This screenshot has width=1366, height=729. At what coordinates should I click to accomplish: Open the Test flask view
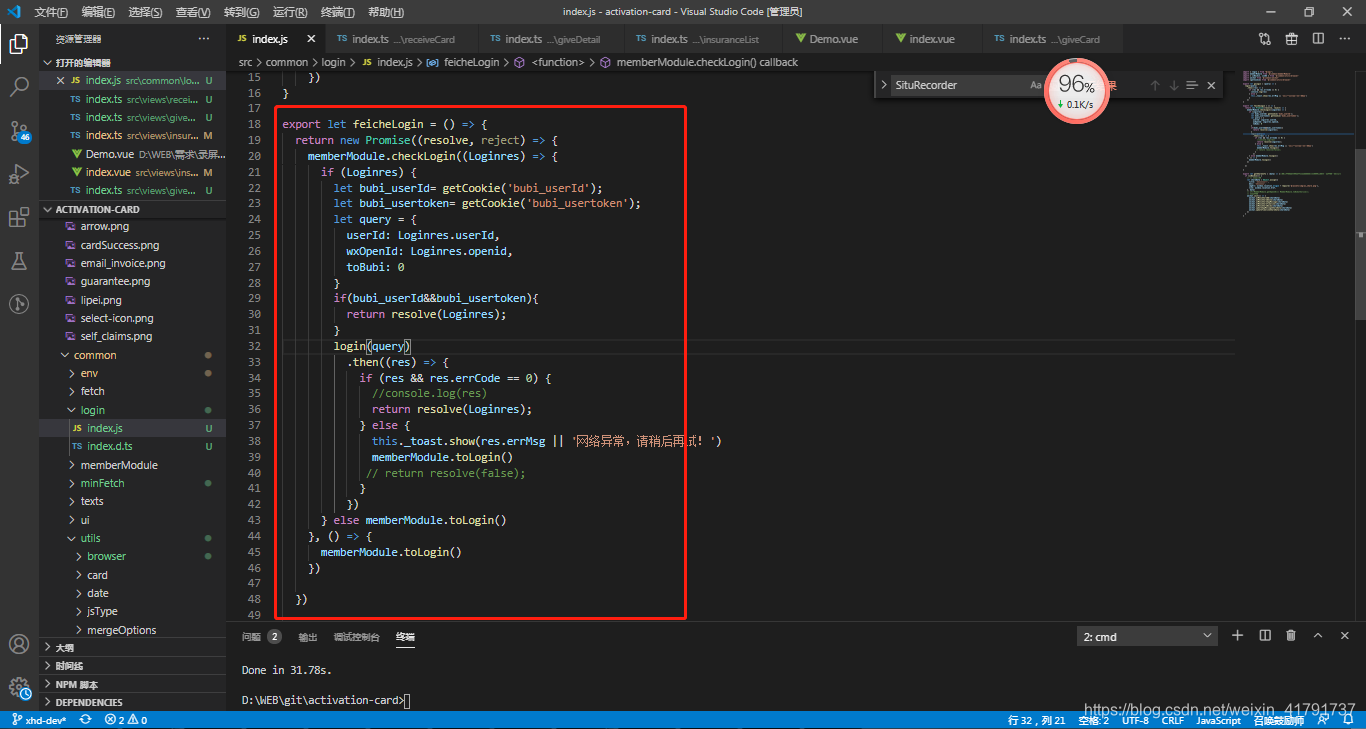(19, 260)
